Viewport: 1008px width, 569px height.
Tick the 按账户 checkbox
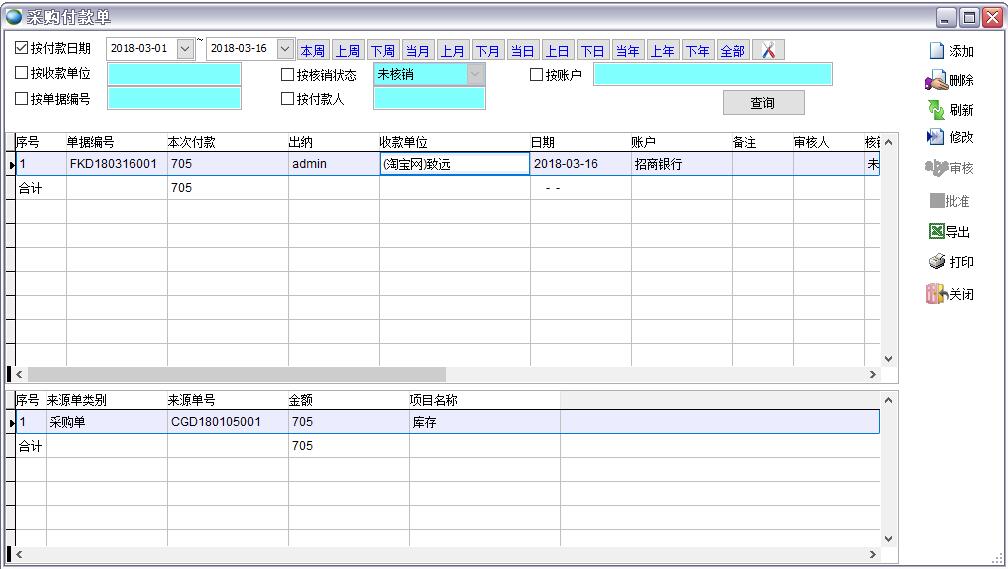537,74
